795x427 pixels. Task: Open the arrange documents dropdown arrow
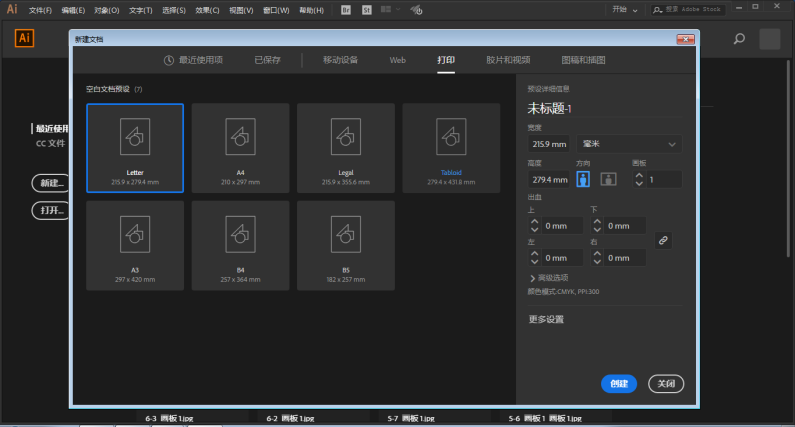point(398,10)
